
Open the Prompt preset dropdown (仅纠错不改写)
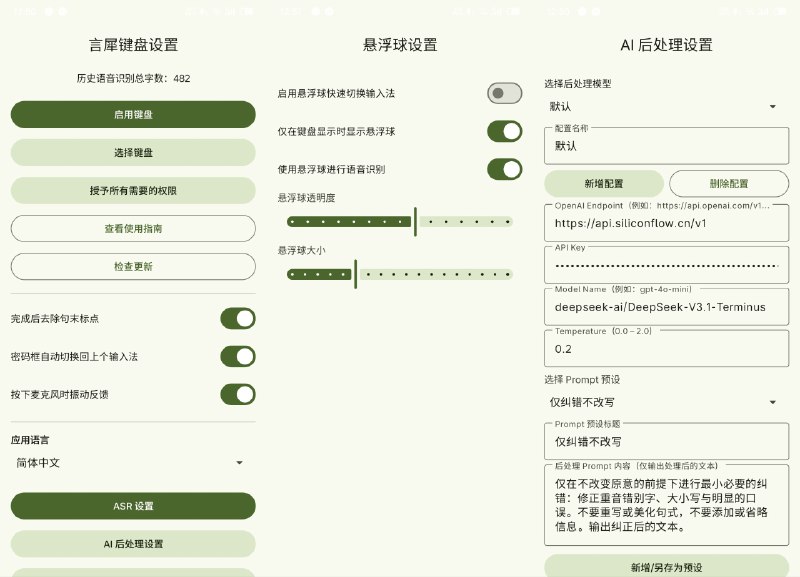(666, 401)
